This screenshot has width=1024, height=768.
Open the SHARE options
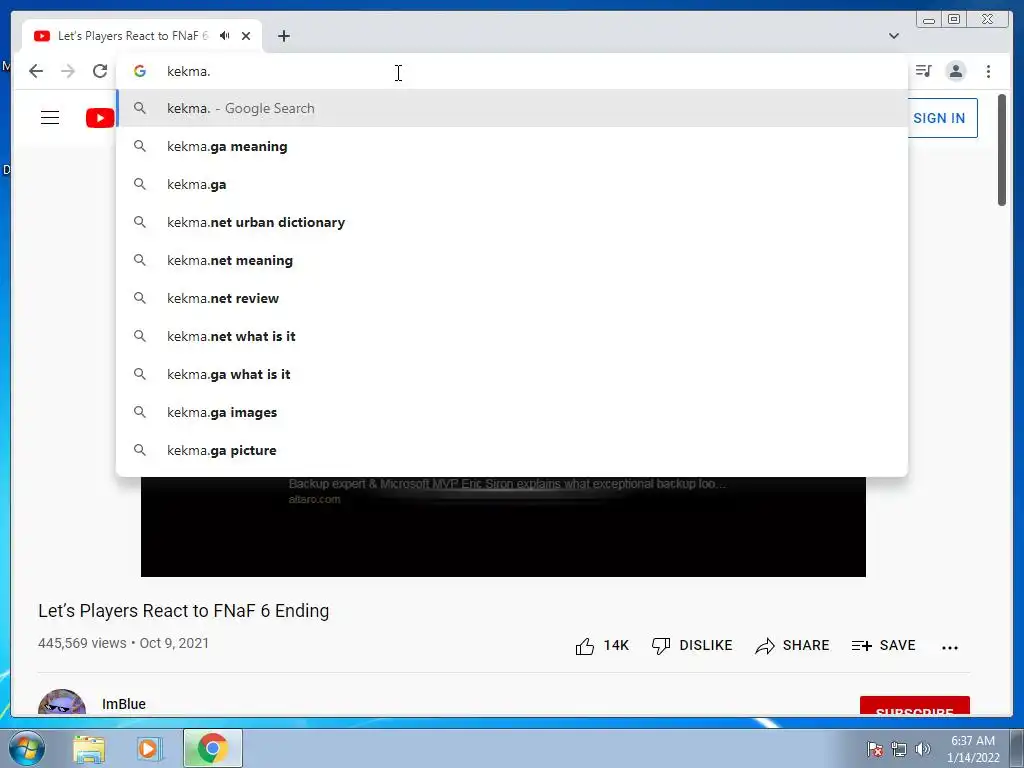coord(792,645)
